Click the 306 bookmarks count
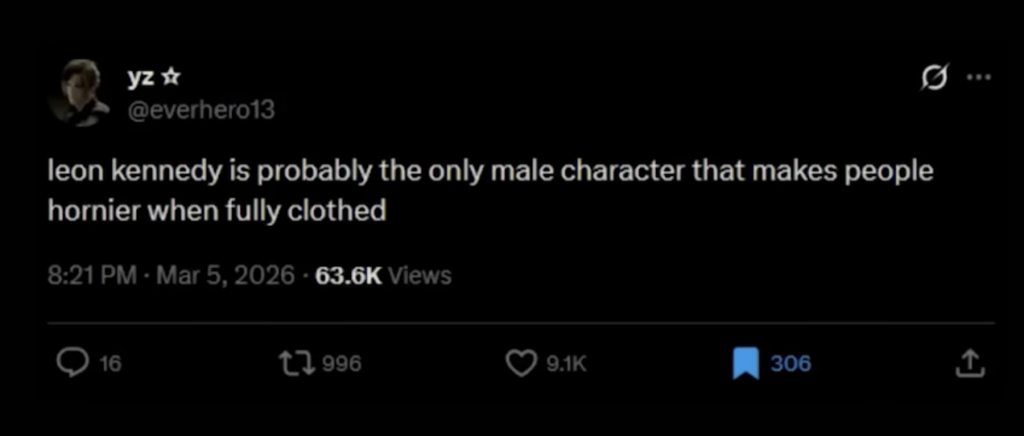This screenshot has height=436, width=1024. coord(790,365)
